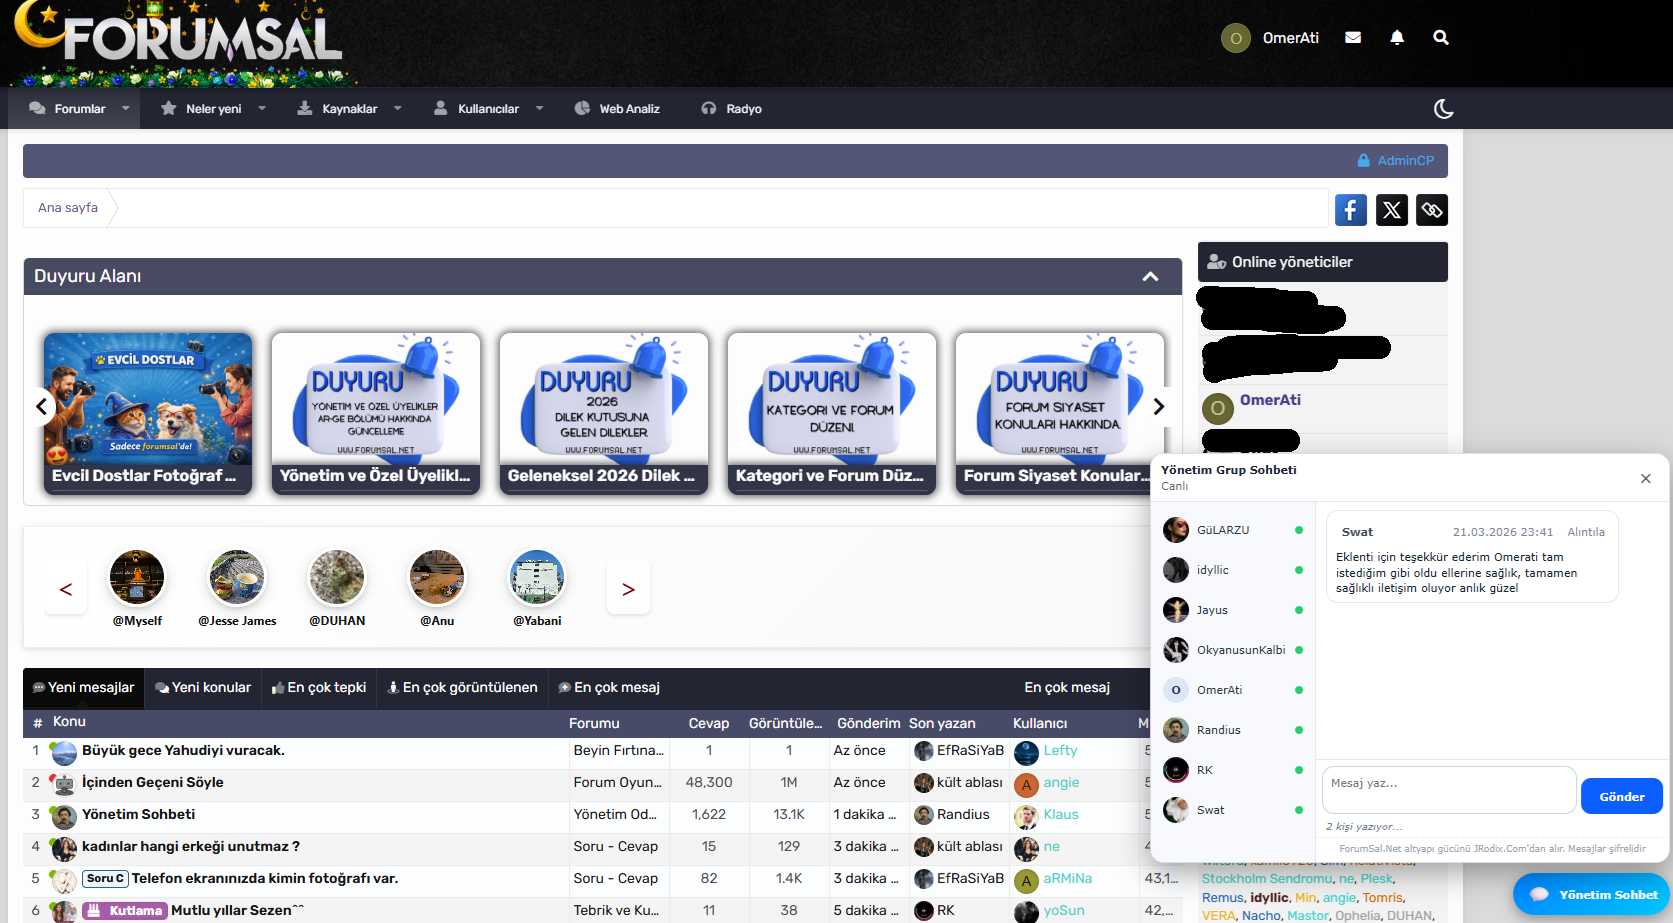Open notifications bell icon

point(1397,37)
